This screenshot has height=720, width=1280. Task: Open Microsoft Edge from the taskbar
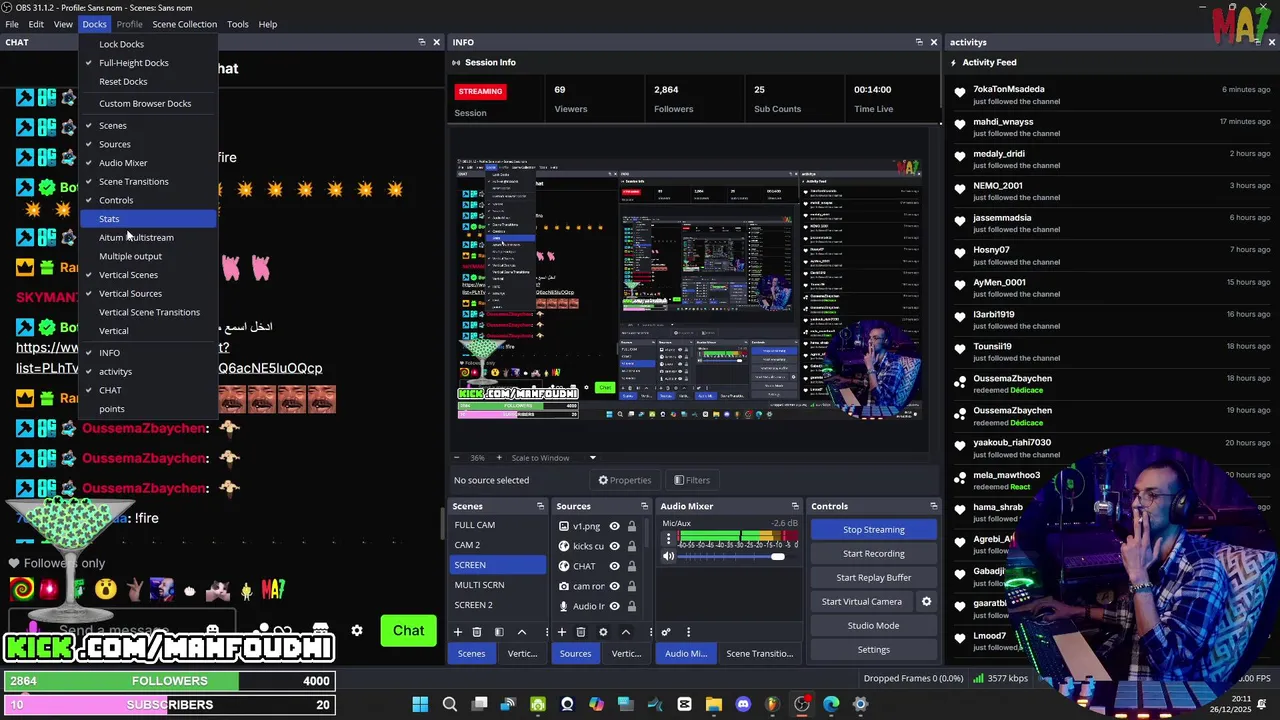coord(831,704)
